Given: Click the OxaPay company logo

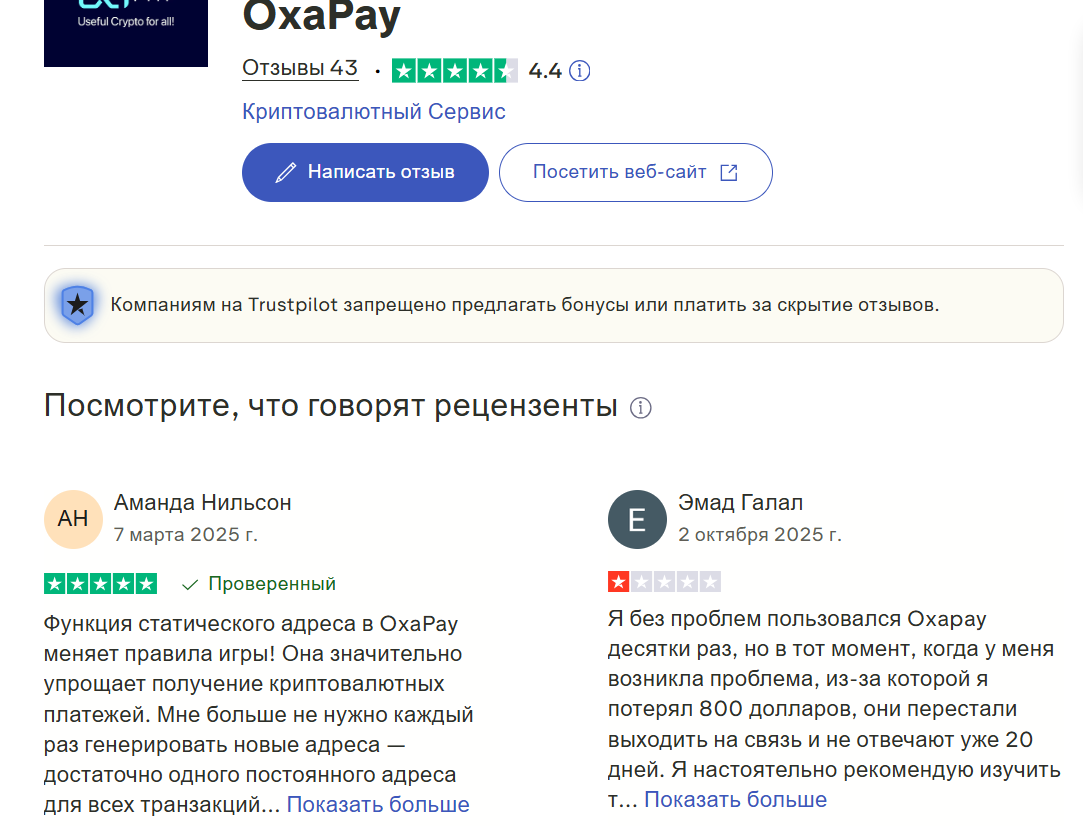Looking at the screenshot, I should click(125, 33).
